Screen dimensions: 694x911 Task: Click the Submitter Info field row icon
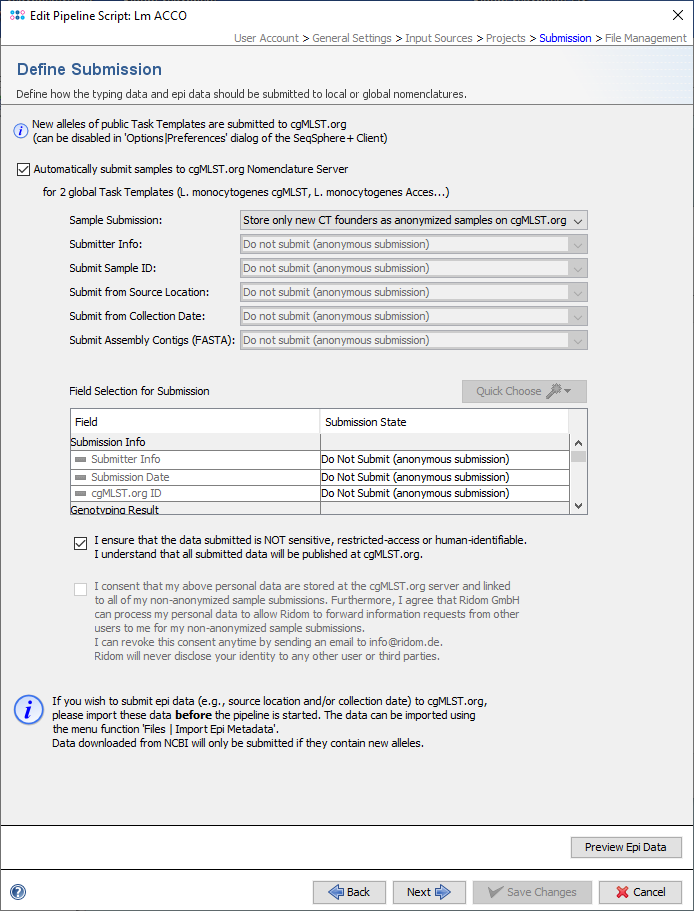tap(81, 460)
